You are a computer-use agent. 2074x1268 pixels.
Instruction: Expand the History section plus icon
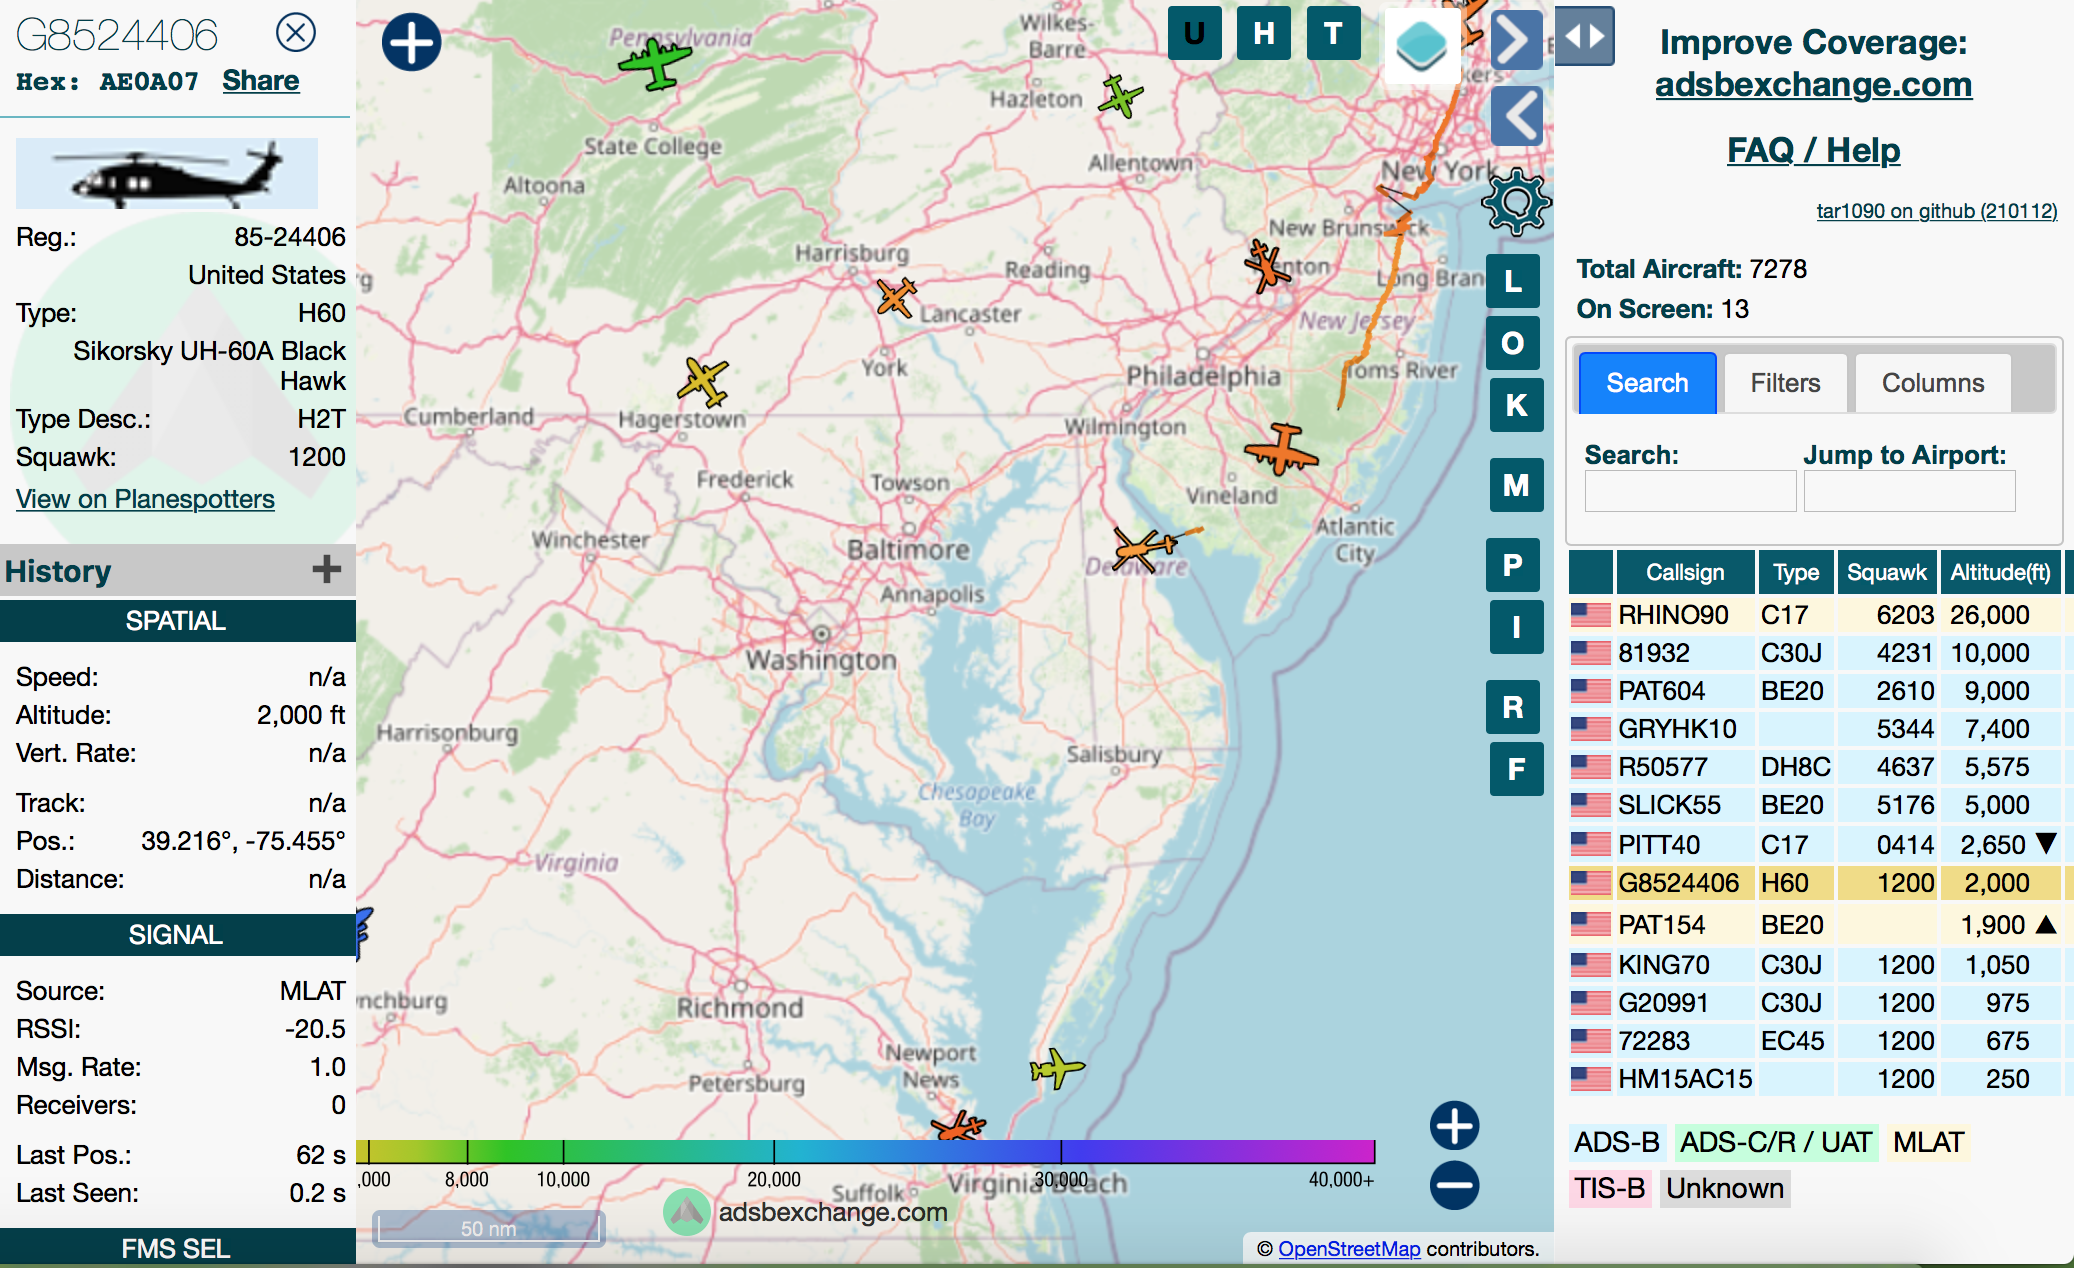326,570
